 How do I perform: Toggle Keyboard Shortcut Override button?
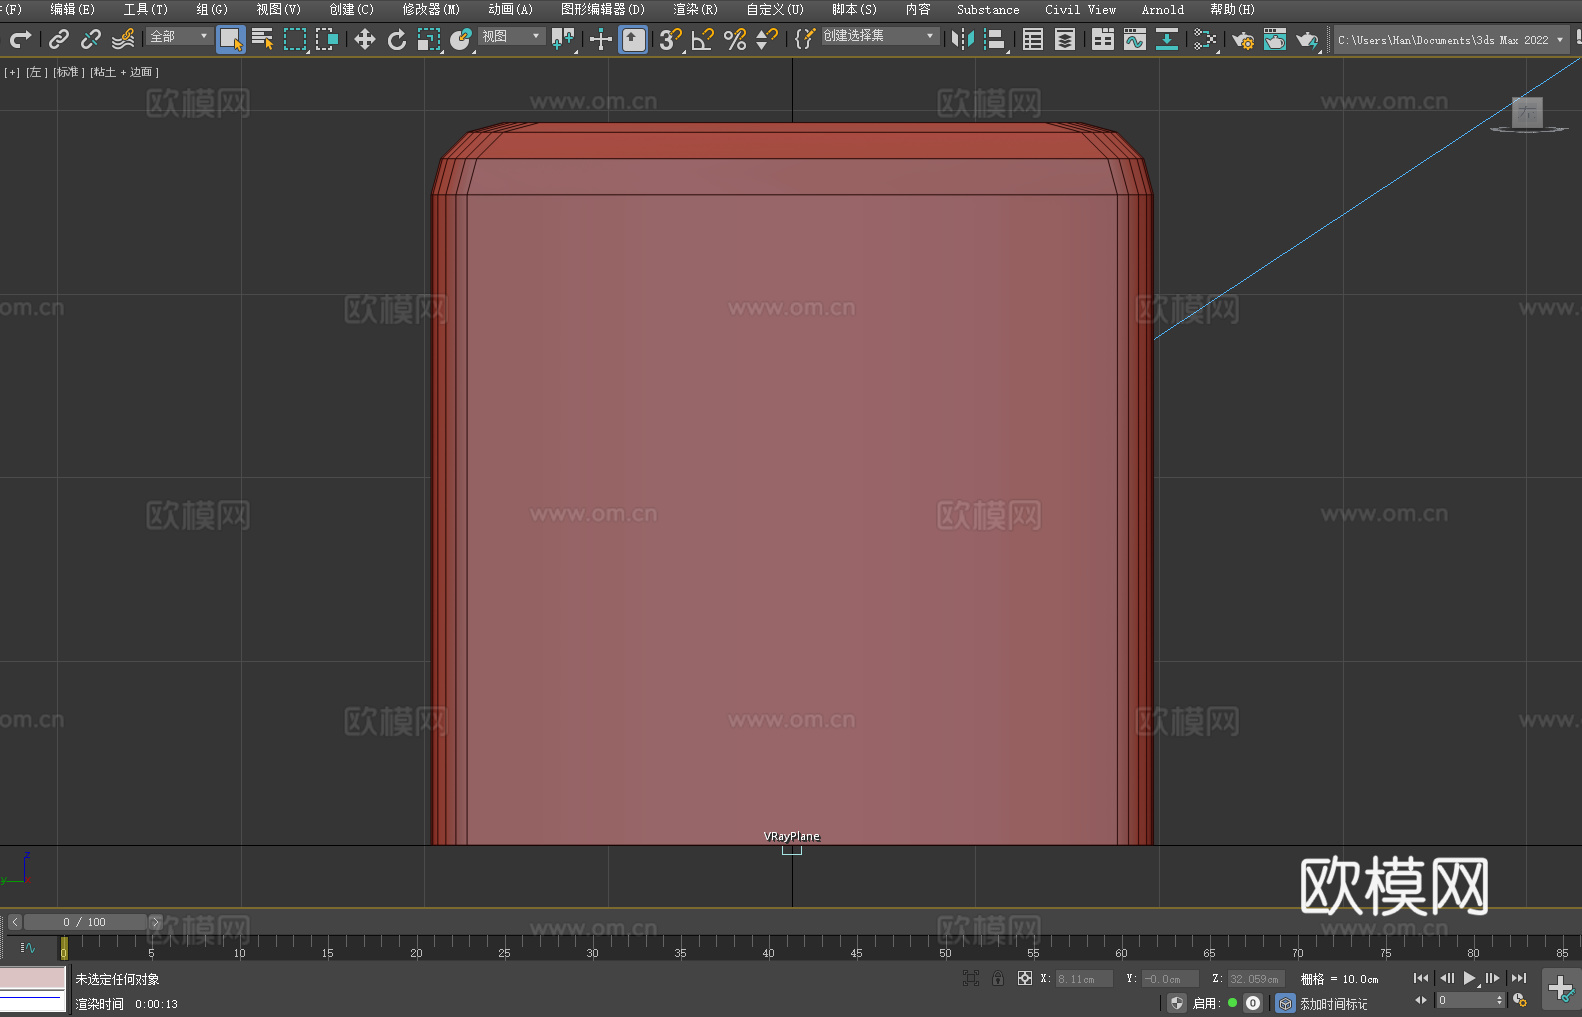pos(633,39)
